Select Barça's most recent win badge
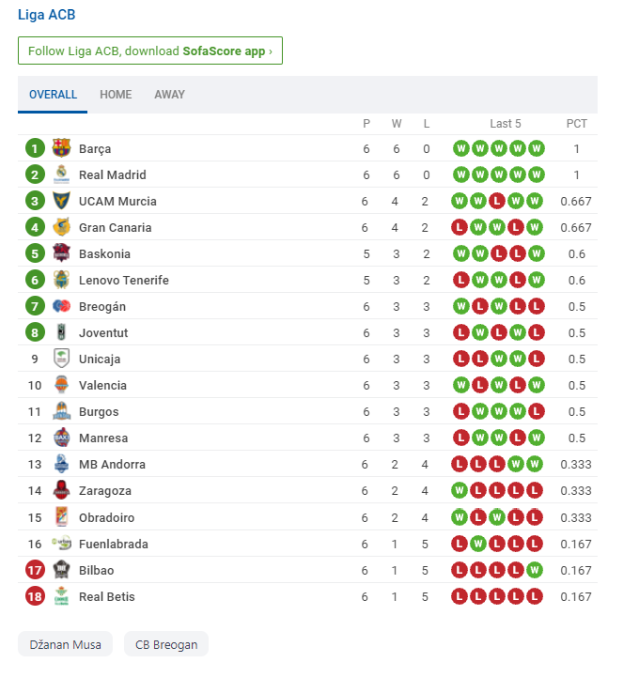640x679 pixels. click(x=536, y=149)
